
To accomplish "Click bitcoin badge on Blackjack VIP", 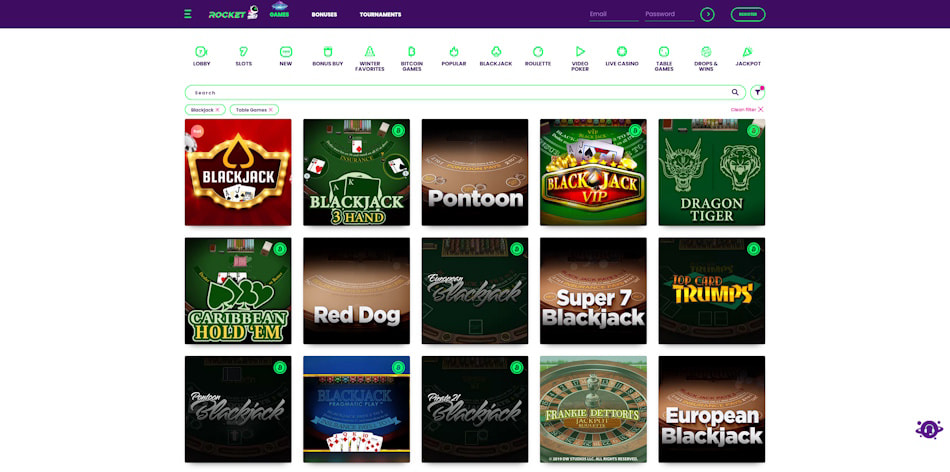I will [x=635, y=130].
